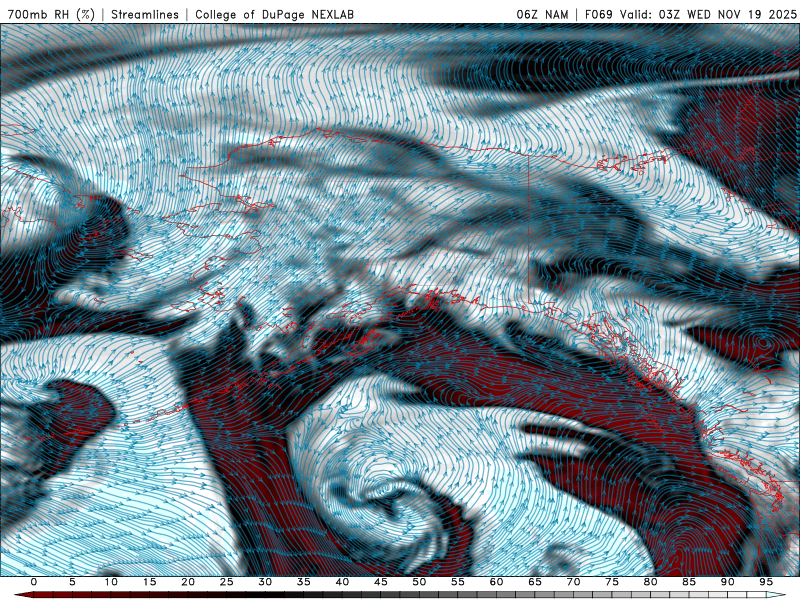Screen dimensions: 800x600
Task: Click the "Streamlines" label in header
Action: pos(145,14)
